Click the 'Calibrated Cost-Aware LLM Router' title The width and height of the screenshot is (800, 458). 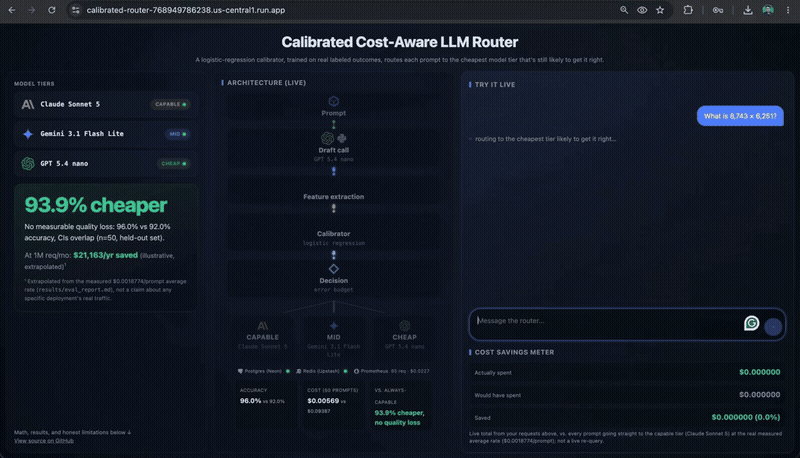coord(399,42)
